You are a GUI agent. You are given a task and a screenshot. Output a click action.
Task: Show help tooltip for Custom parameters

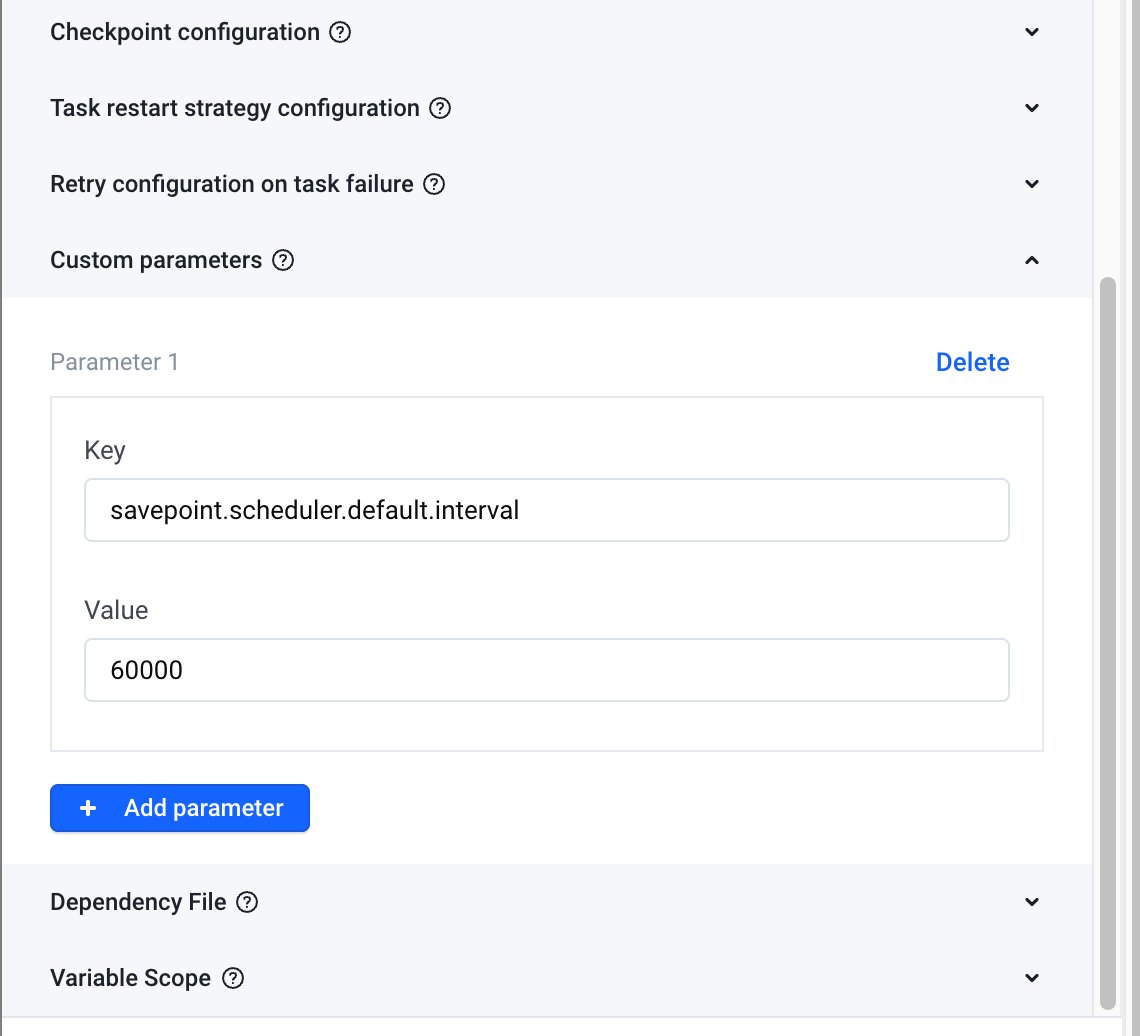[x=283, y=260]
